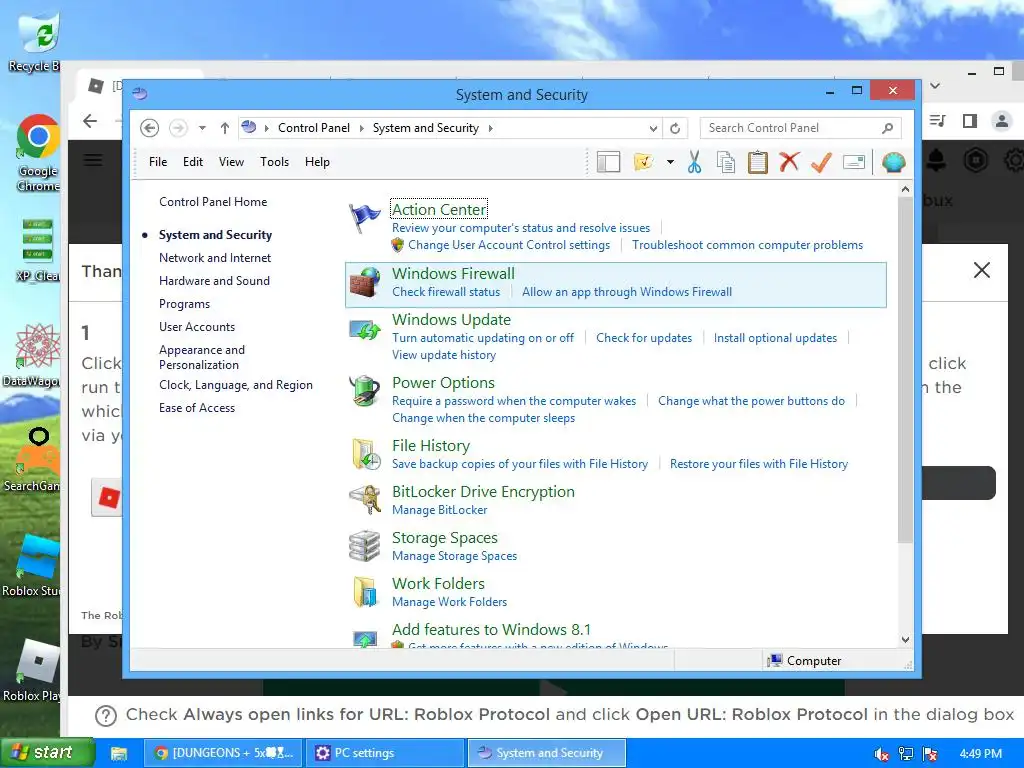The width and height of the screenshot is (1024, 768).
Task: Switch to DUNGEONS Chrome taskbar item
Action: [223, 753]
